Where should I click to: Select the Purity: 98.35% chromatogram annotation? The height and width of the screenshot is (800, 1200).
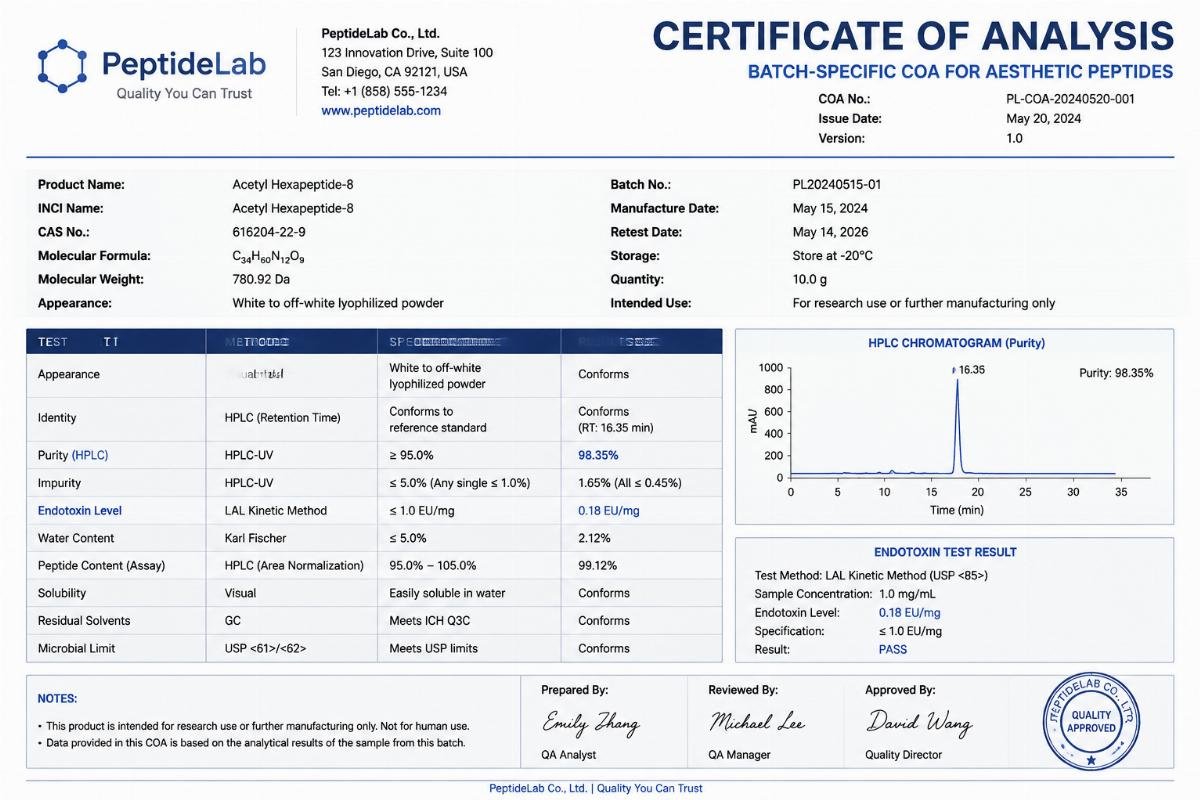point(1116,373)
